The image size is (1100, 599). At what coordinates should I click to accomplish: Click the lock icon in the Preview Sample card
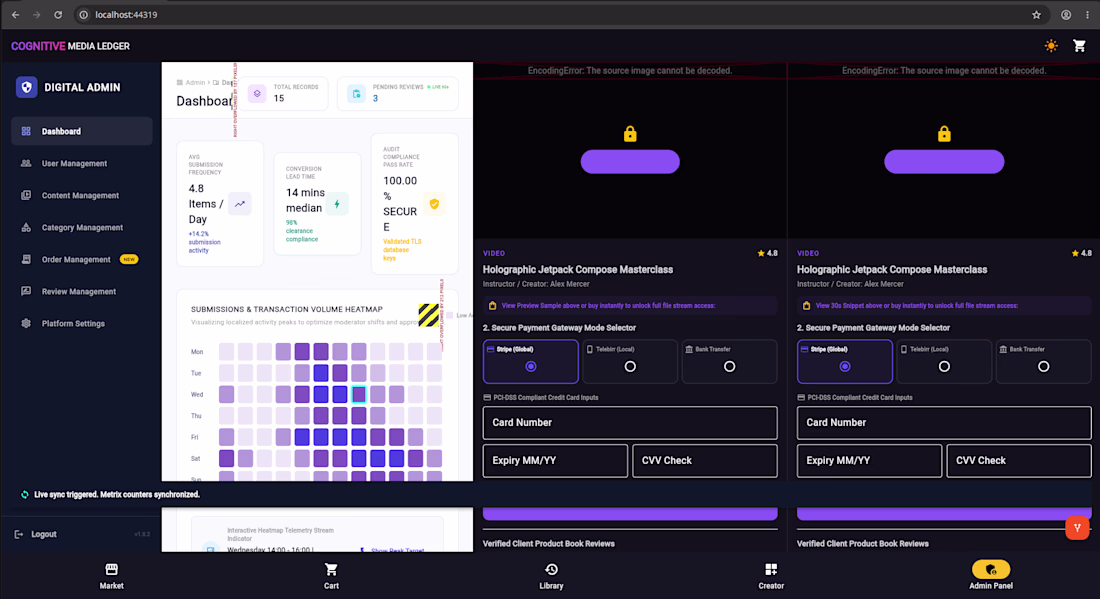[x=630, y=134]
